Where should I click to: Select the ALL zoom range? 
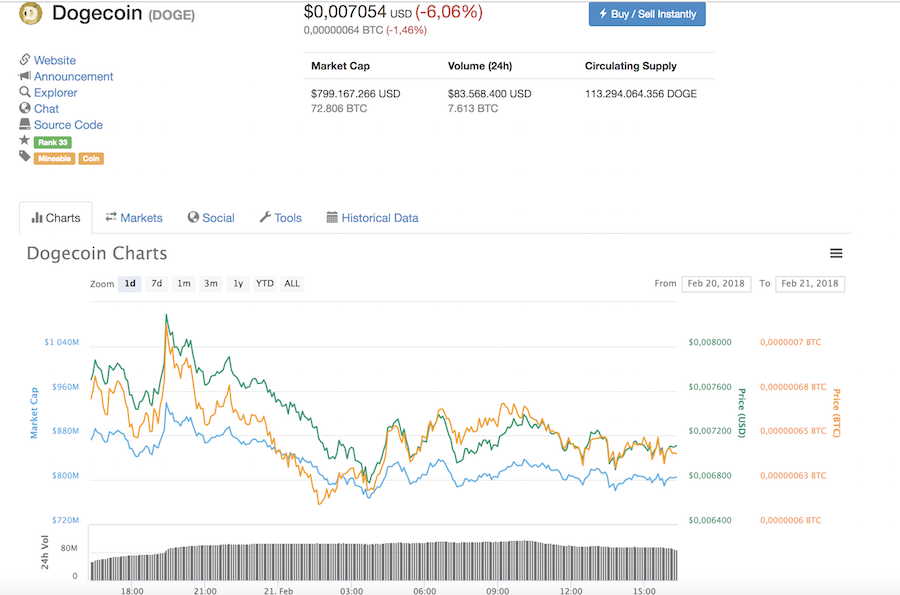pos(292,283)
